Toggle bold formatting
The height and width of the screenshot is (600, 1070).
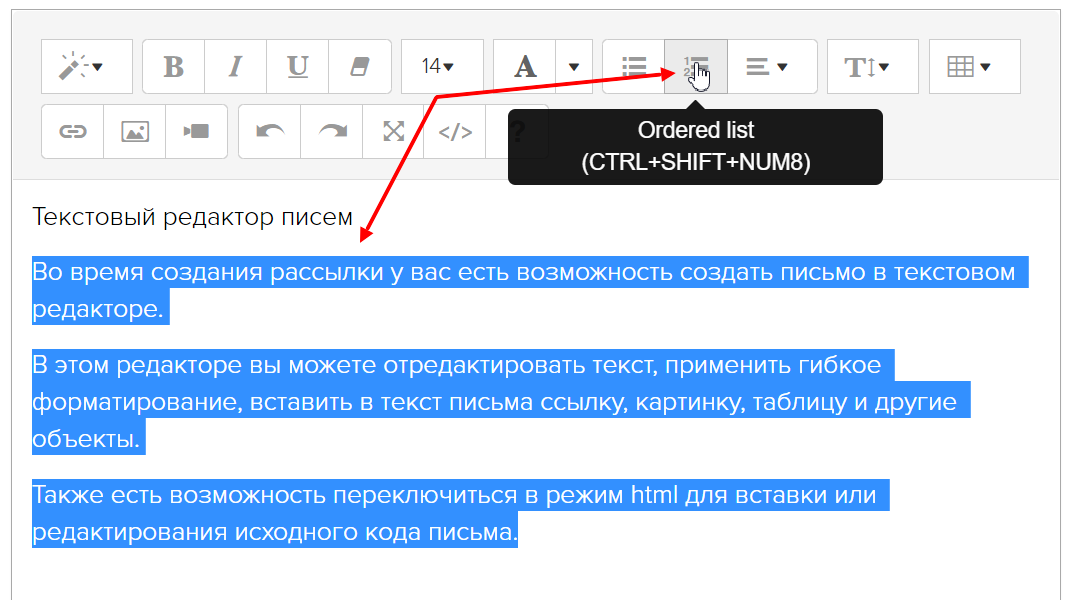click(173, 67)
